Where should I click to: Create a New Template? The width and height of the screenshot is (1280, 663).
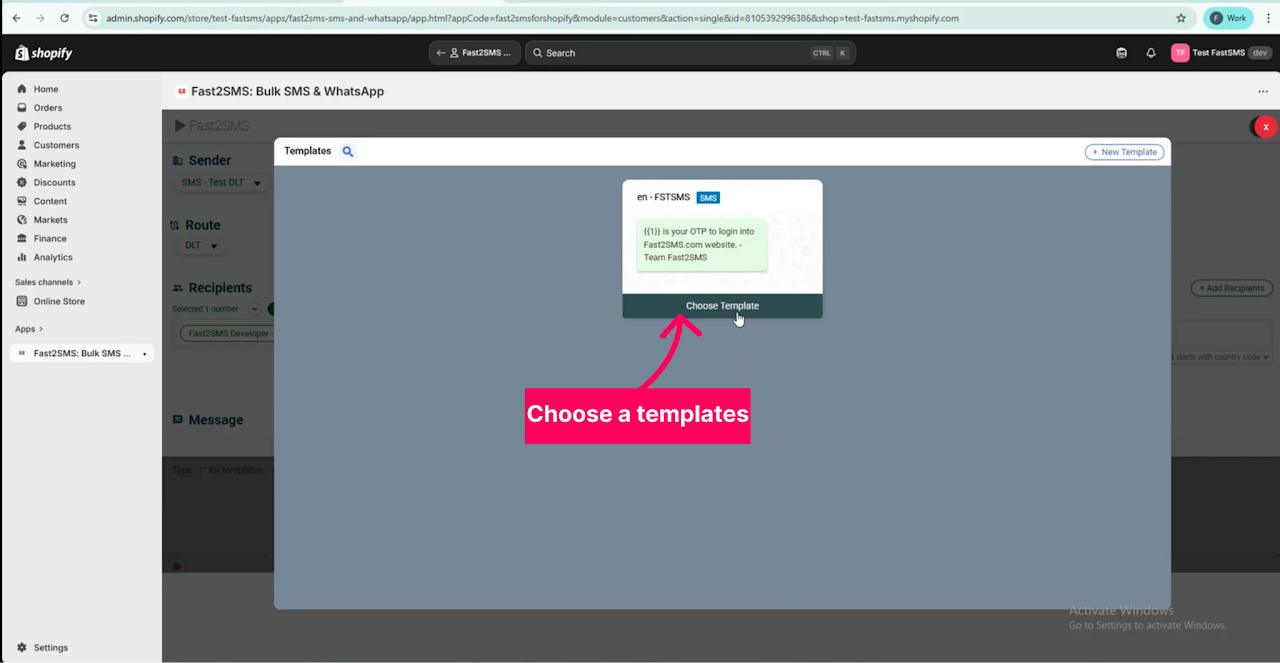[1124, 152]
